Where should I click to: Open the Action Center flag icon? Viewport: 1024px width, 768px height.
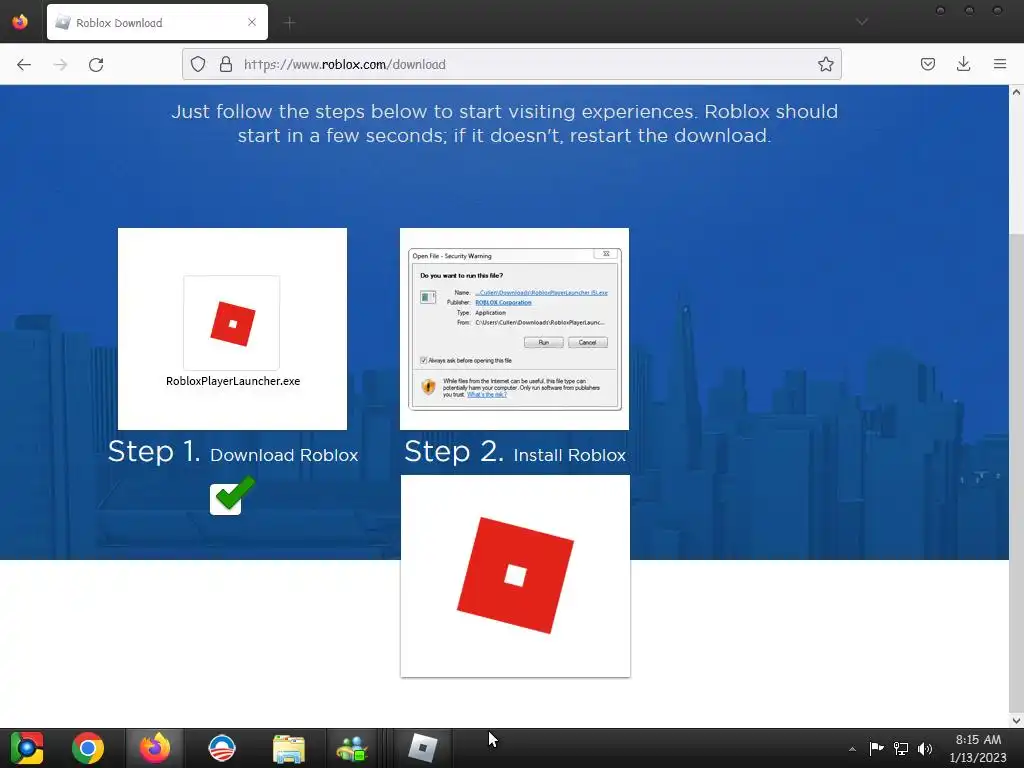876,748
